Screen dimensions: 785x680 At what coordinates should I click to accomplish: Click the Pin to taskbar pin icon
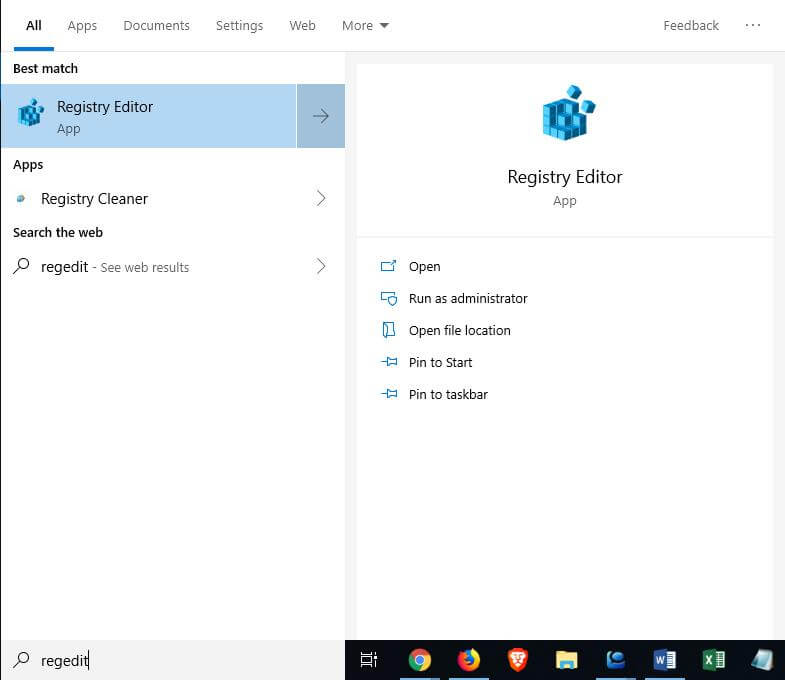coord(389,394)
